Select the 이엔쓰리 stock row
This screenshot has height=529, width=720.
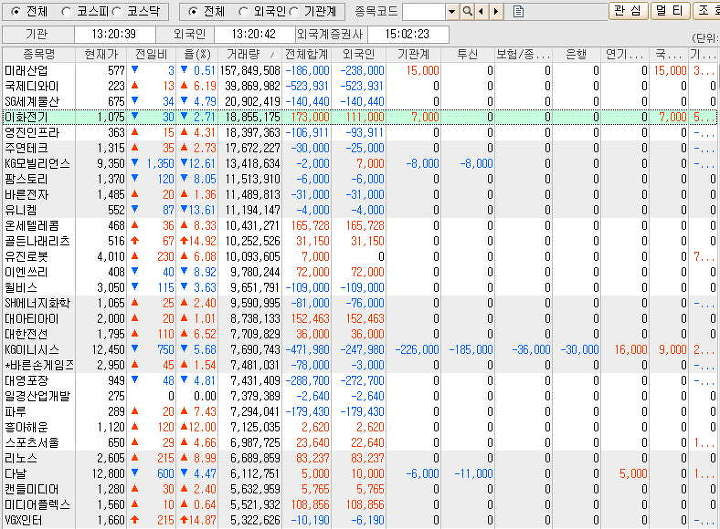(360, 272)
